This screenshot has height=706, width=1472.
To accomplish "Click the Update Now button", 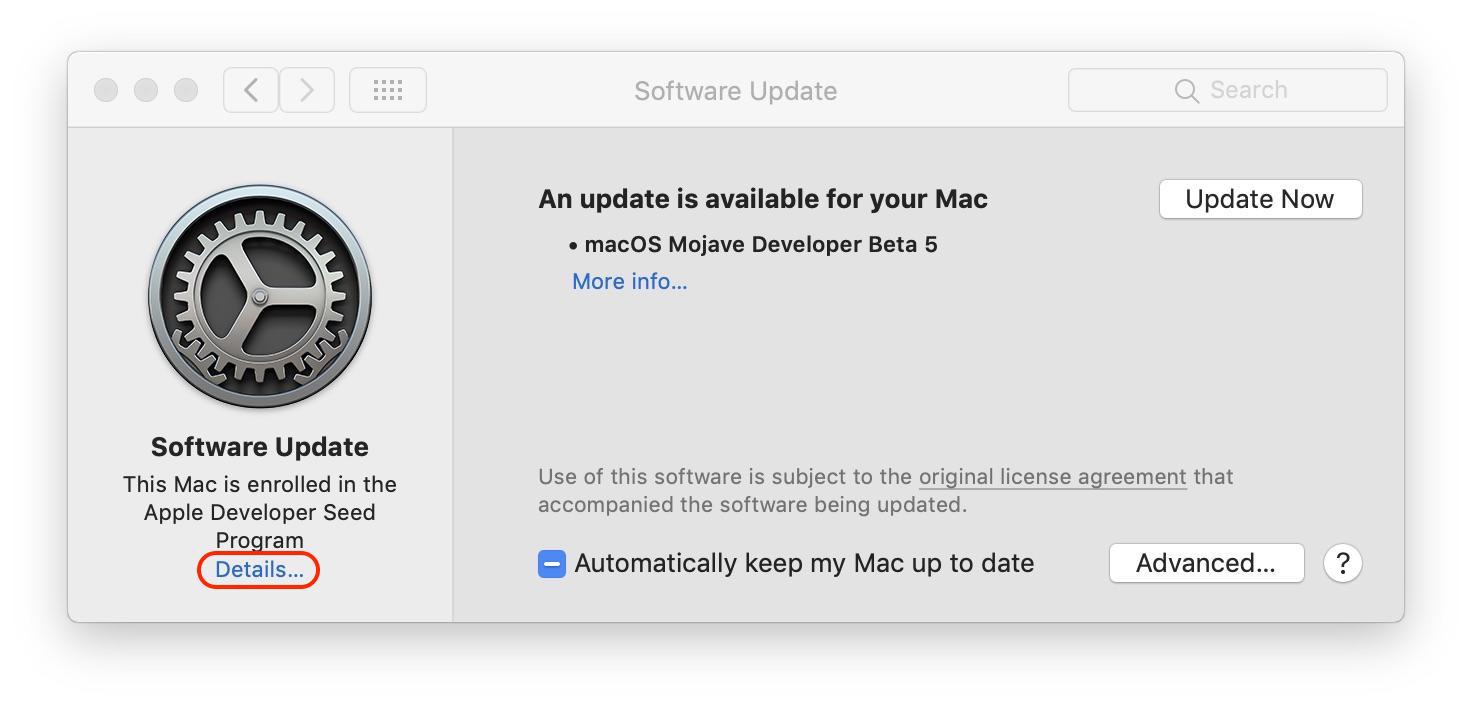I will 1260,199.
